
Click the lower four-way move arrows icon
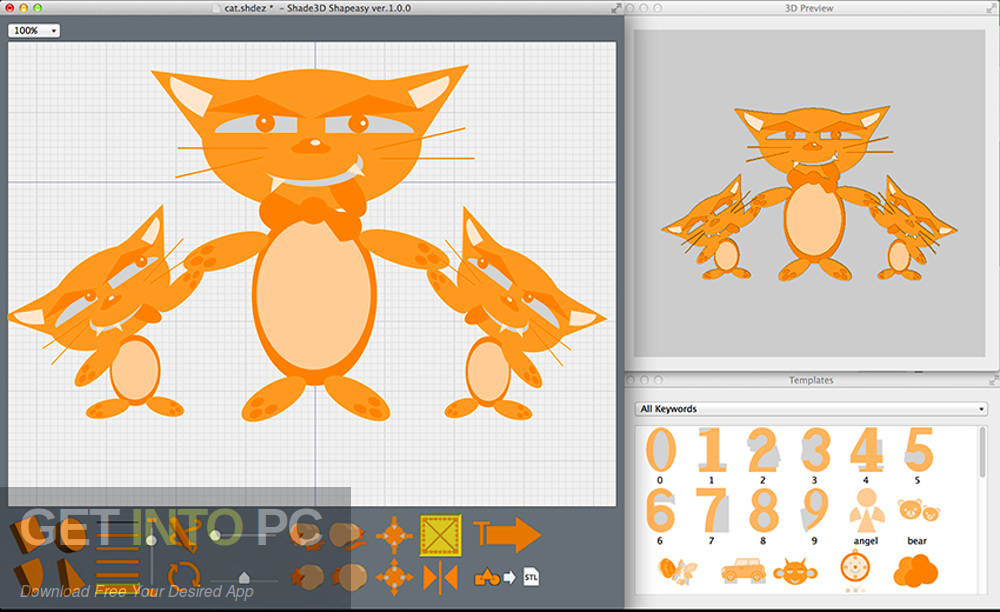pyautogui.click(x=394, y=577)
